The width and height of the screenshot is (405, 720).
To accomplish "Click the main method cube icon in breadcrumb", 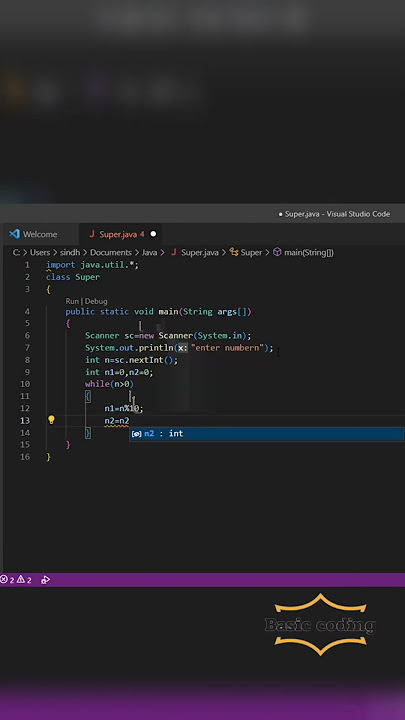I will coord(277,252).
